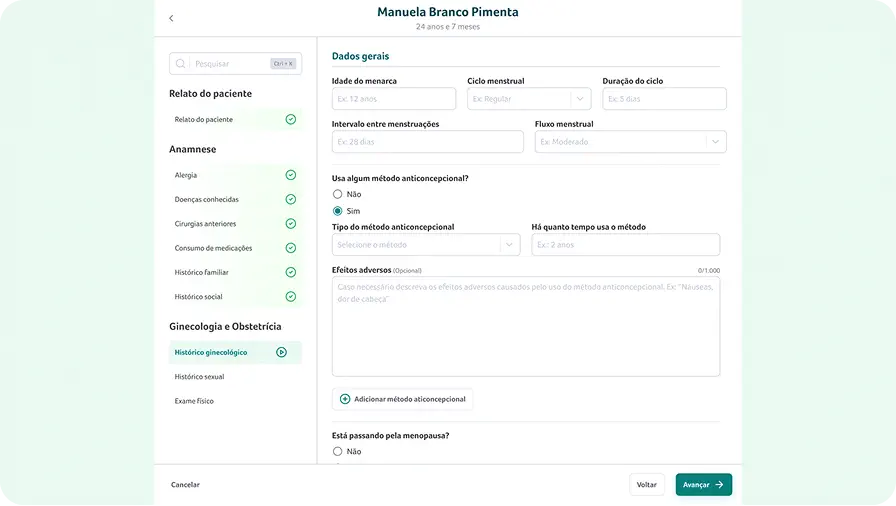Click the checkmark icon next to Relato do paciente

[x=290, y=119]
